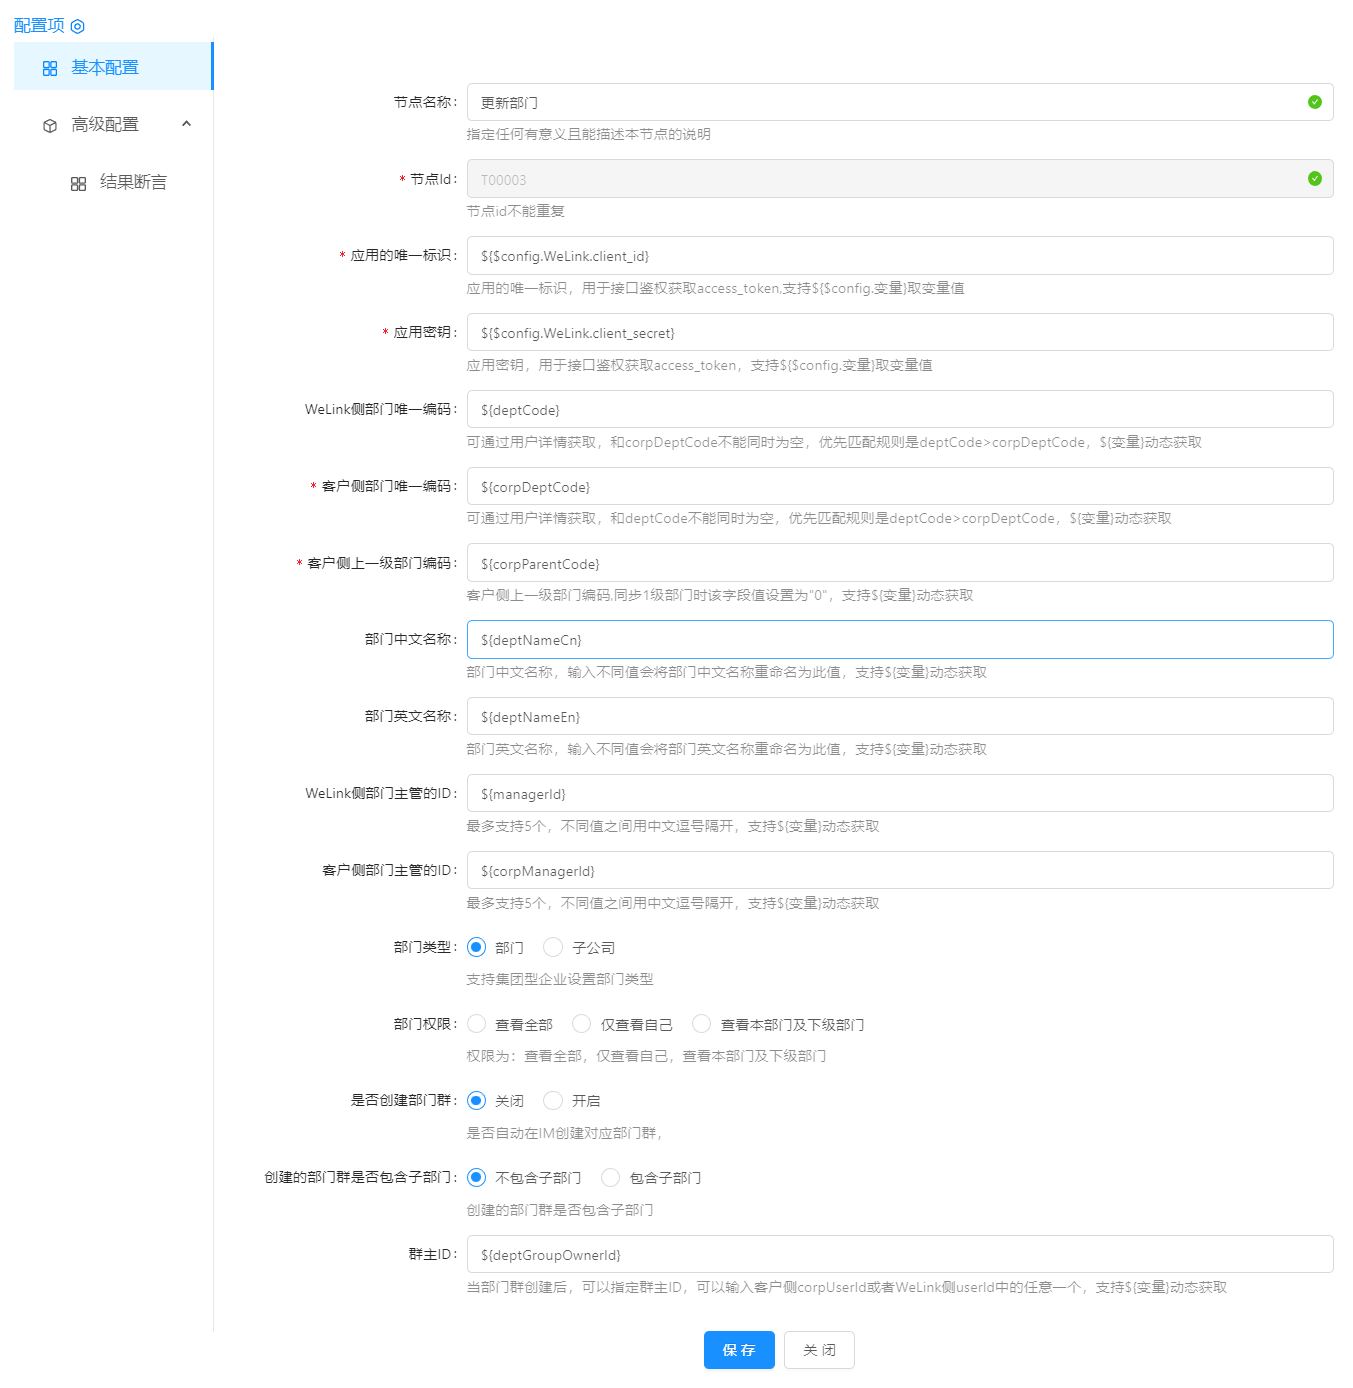Image resolution: width=1353 pixels, height=1388 pixels.
Task: Choose 仅查看自己 permission option
Action: coord(582,1024)
